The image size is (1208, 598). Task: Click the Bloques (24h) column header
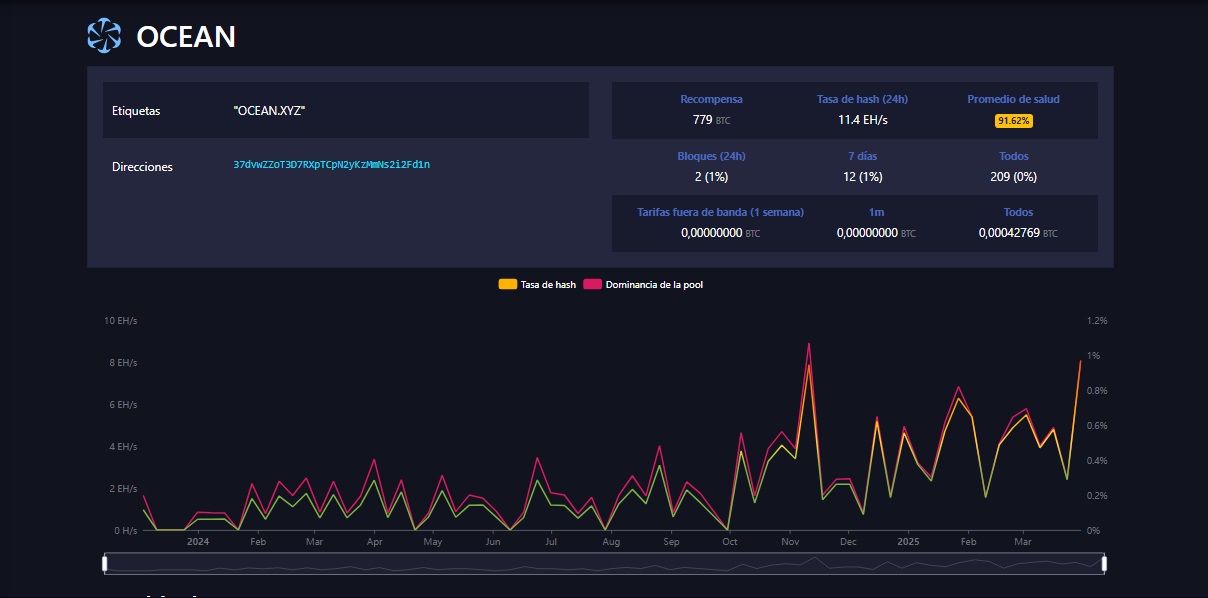711,156
